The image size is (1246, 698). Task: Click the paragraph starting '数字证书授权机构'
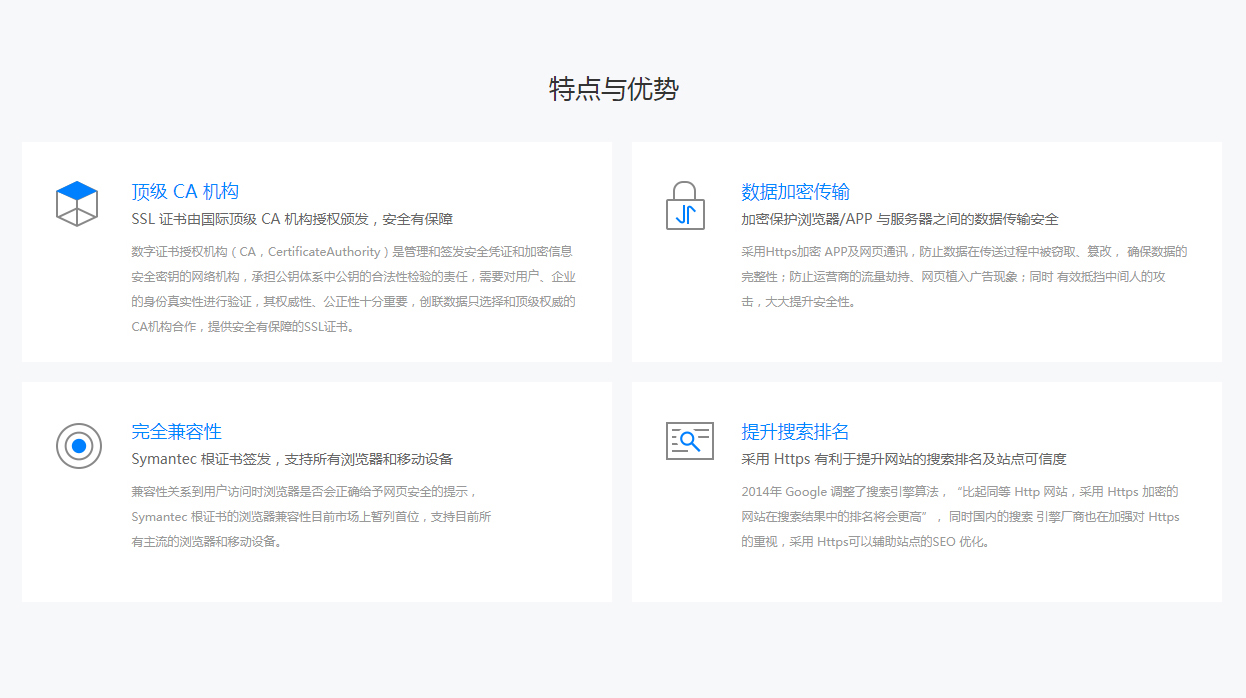353,289
